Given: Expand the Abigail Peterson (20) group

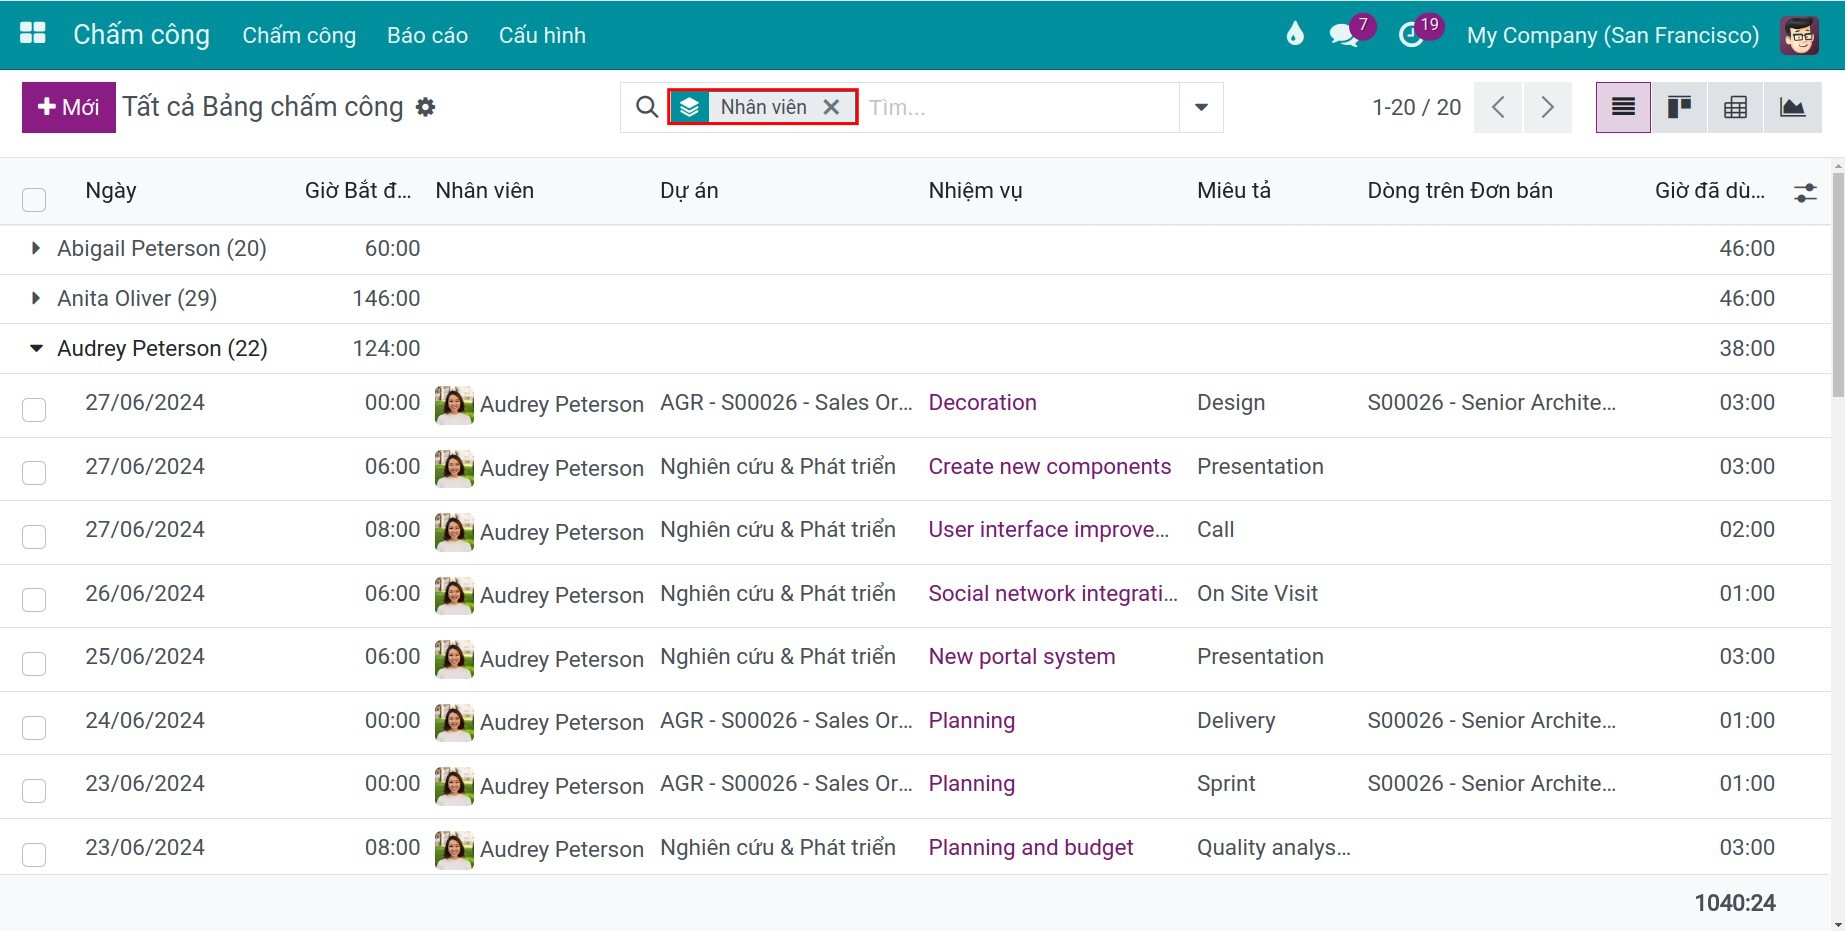Looking at the screenshot, I should 36,248.
